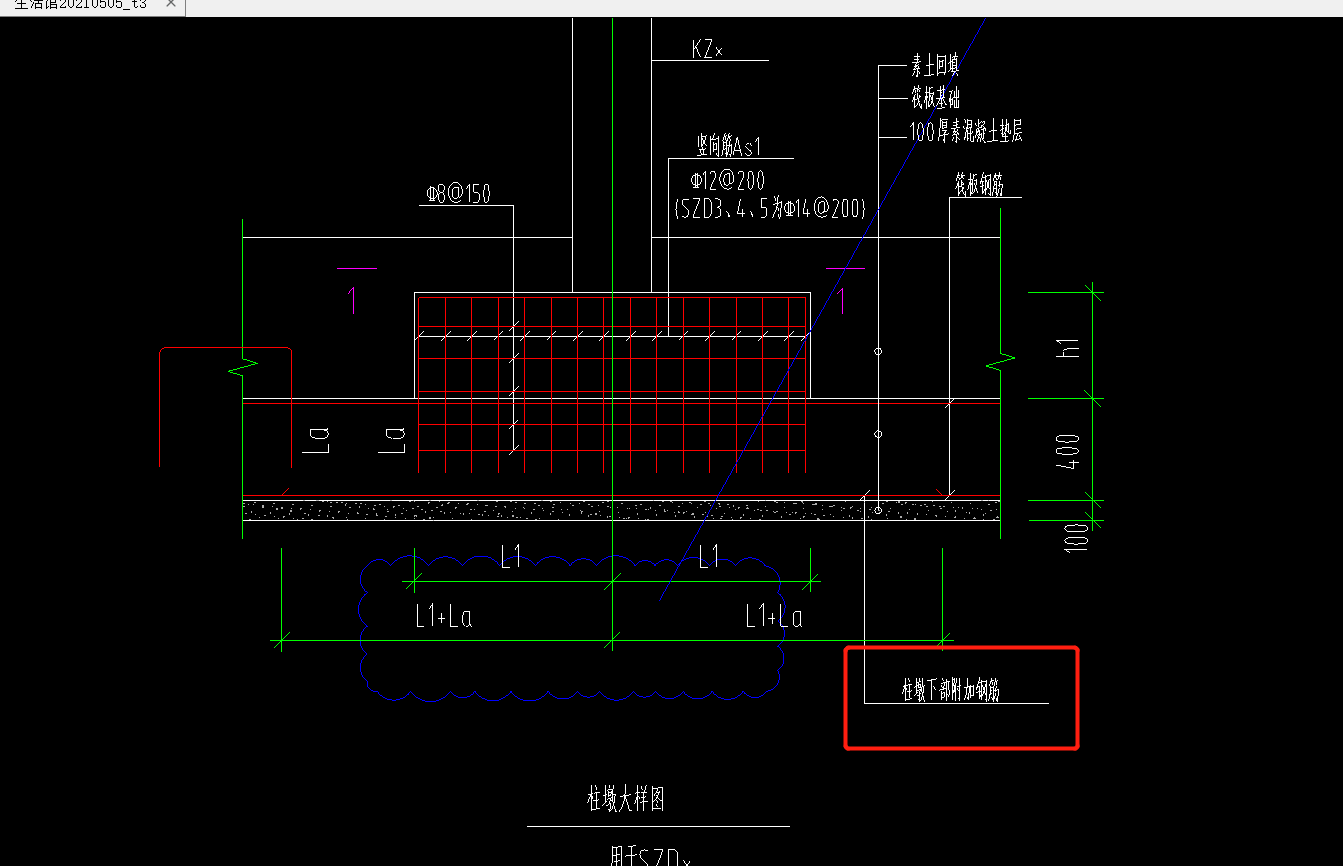The image size is (1343, 866).
Task: Select the 筏板基础 annotation text
Action: pyautogui.click(x=935, y=98)
